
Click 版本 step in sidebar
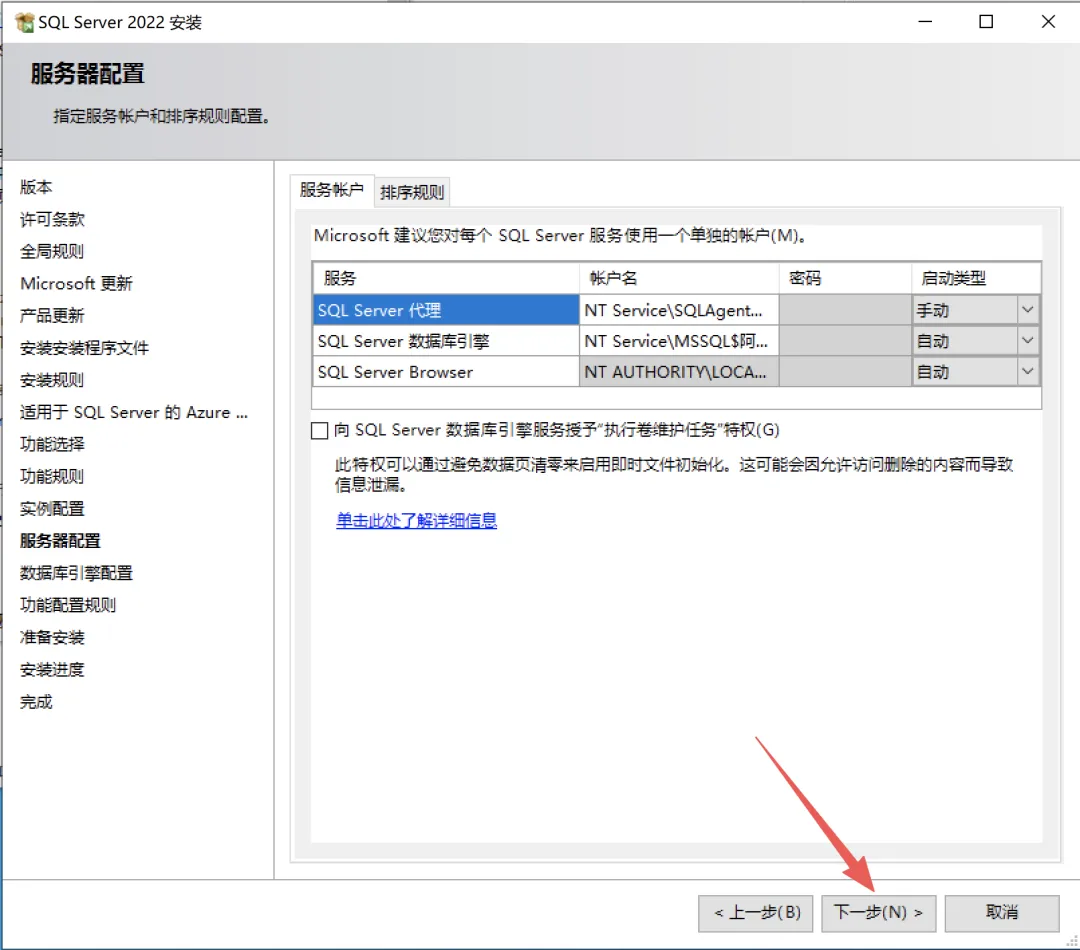tap(36, 187)
